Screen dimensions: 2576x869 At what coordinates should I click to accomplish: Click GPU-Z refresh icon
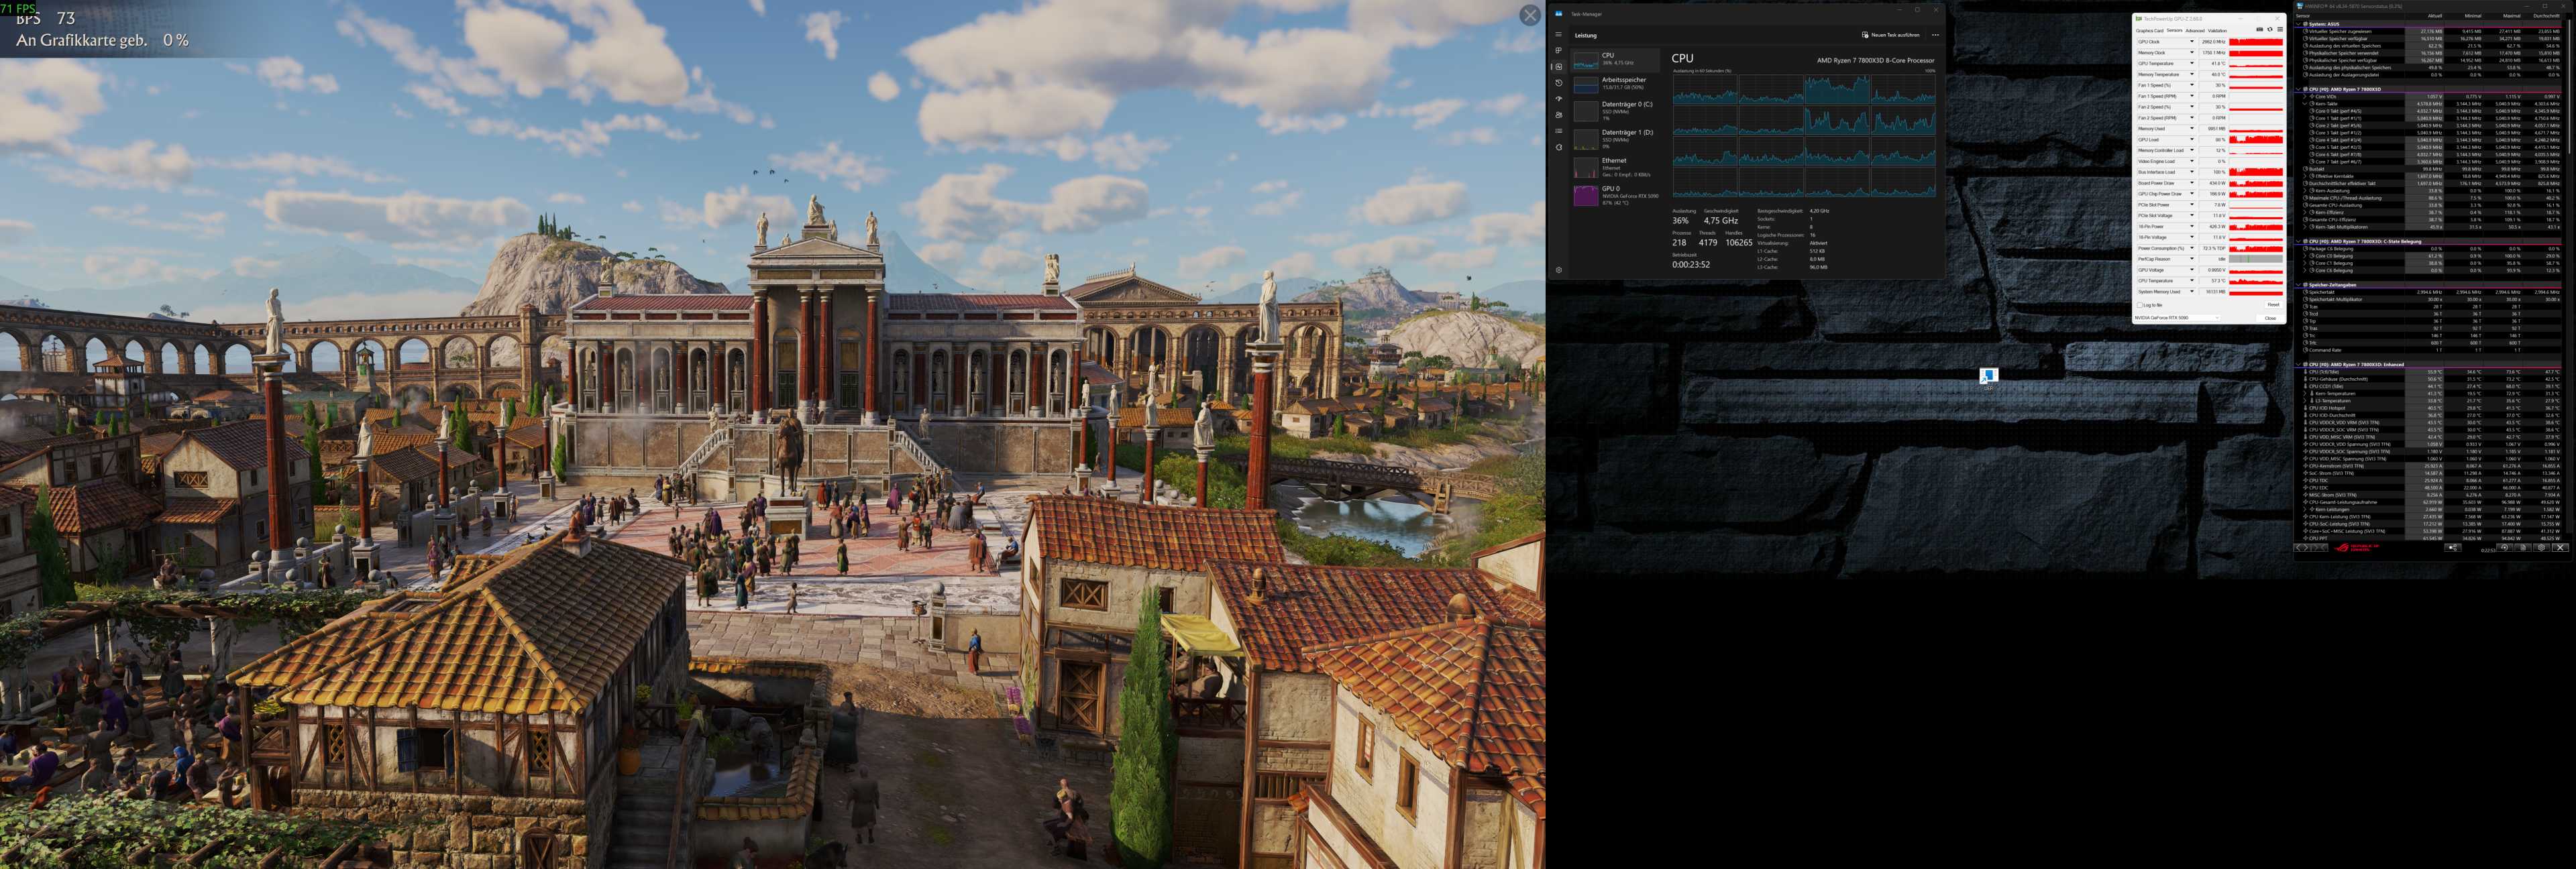(x=2270, y=30)
